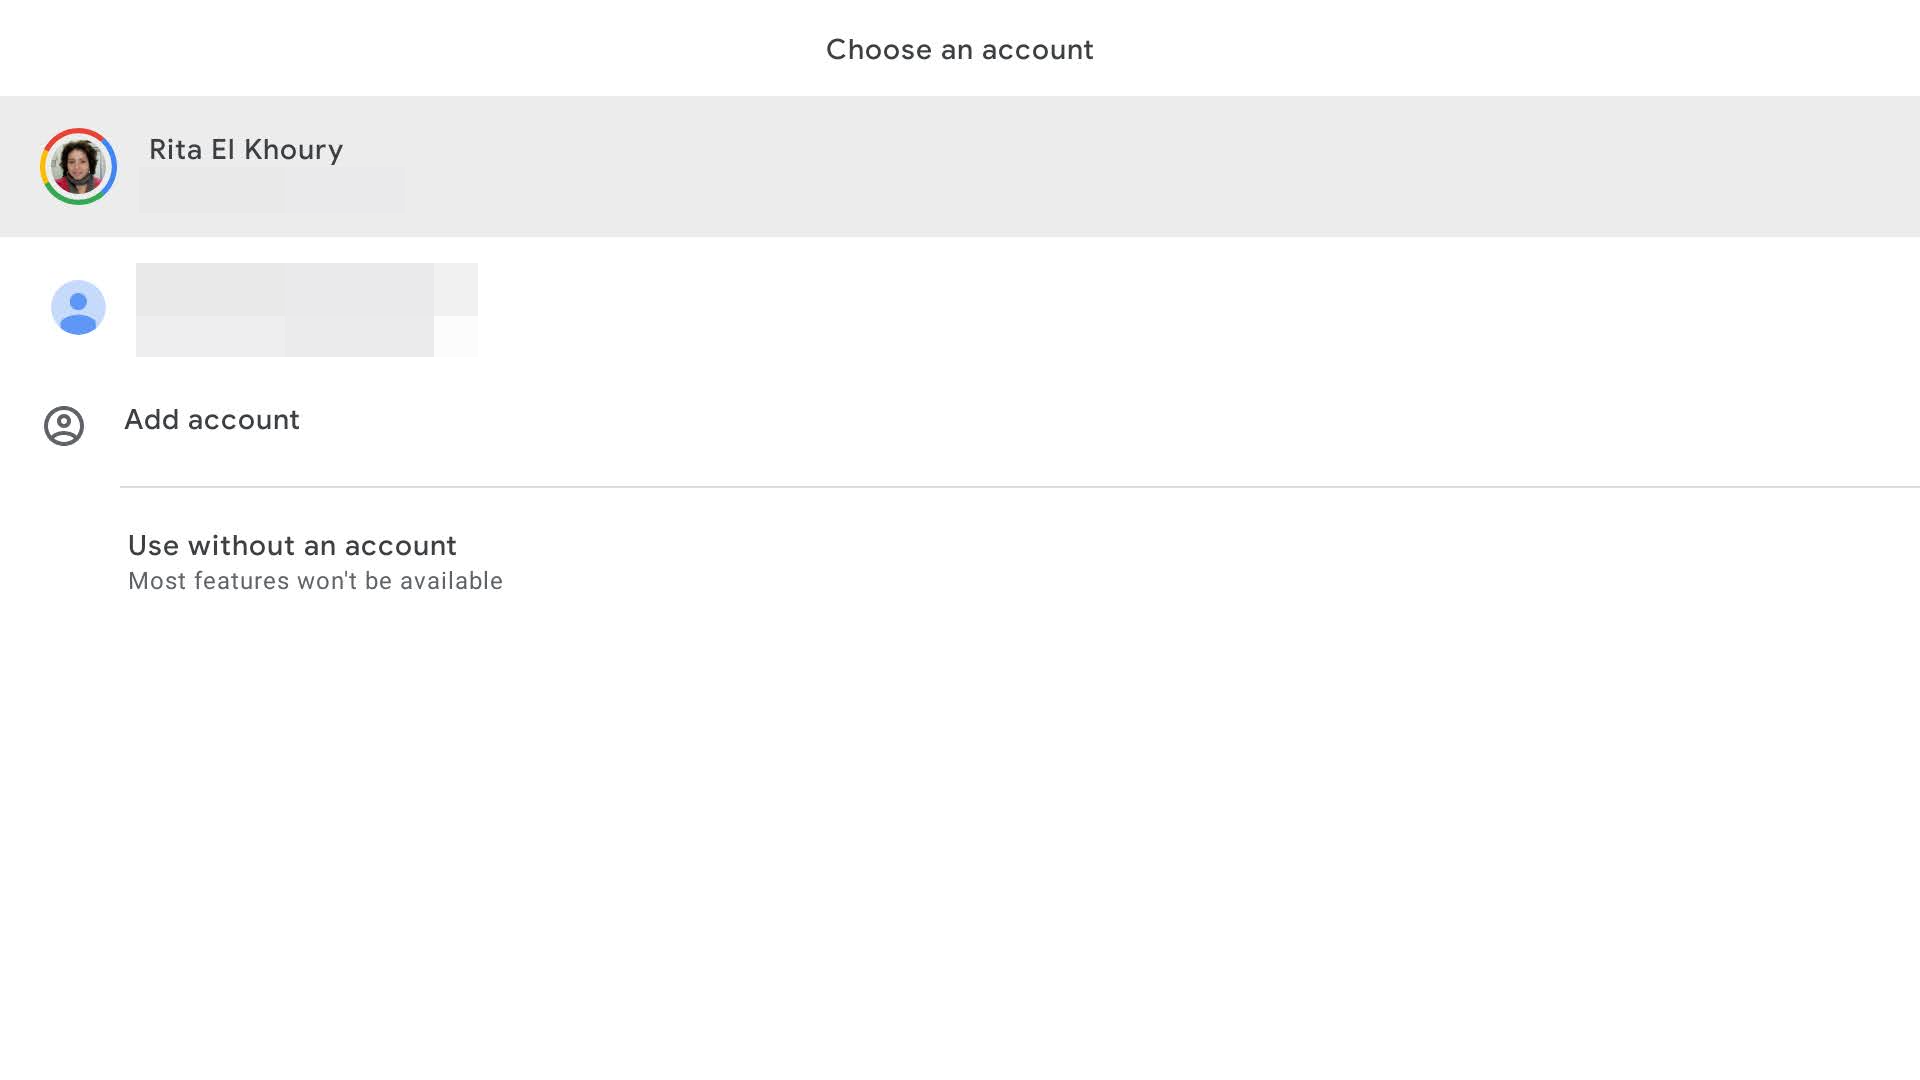Select the second account's placeholder avatar
This screenshot has height=1080, width=1920.
78,308
